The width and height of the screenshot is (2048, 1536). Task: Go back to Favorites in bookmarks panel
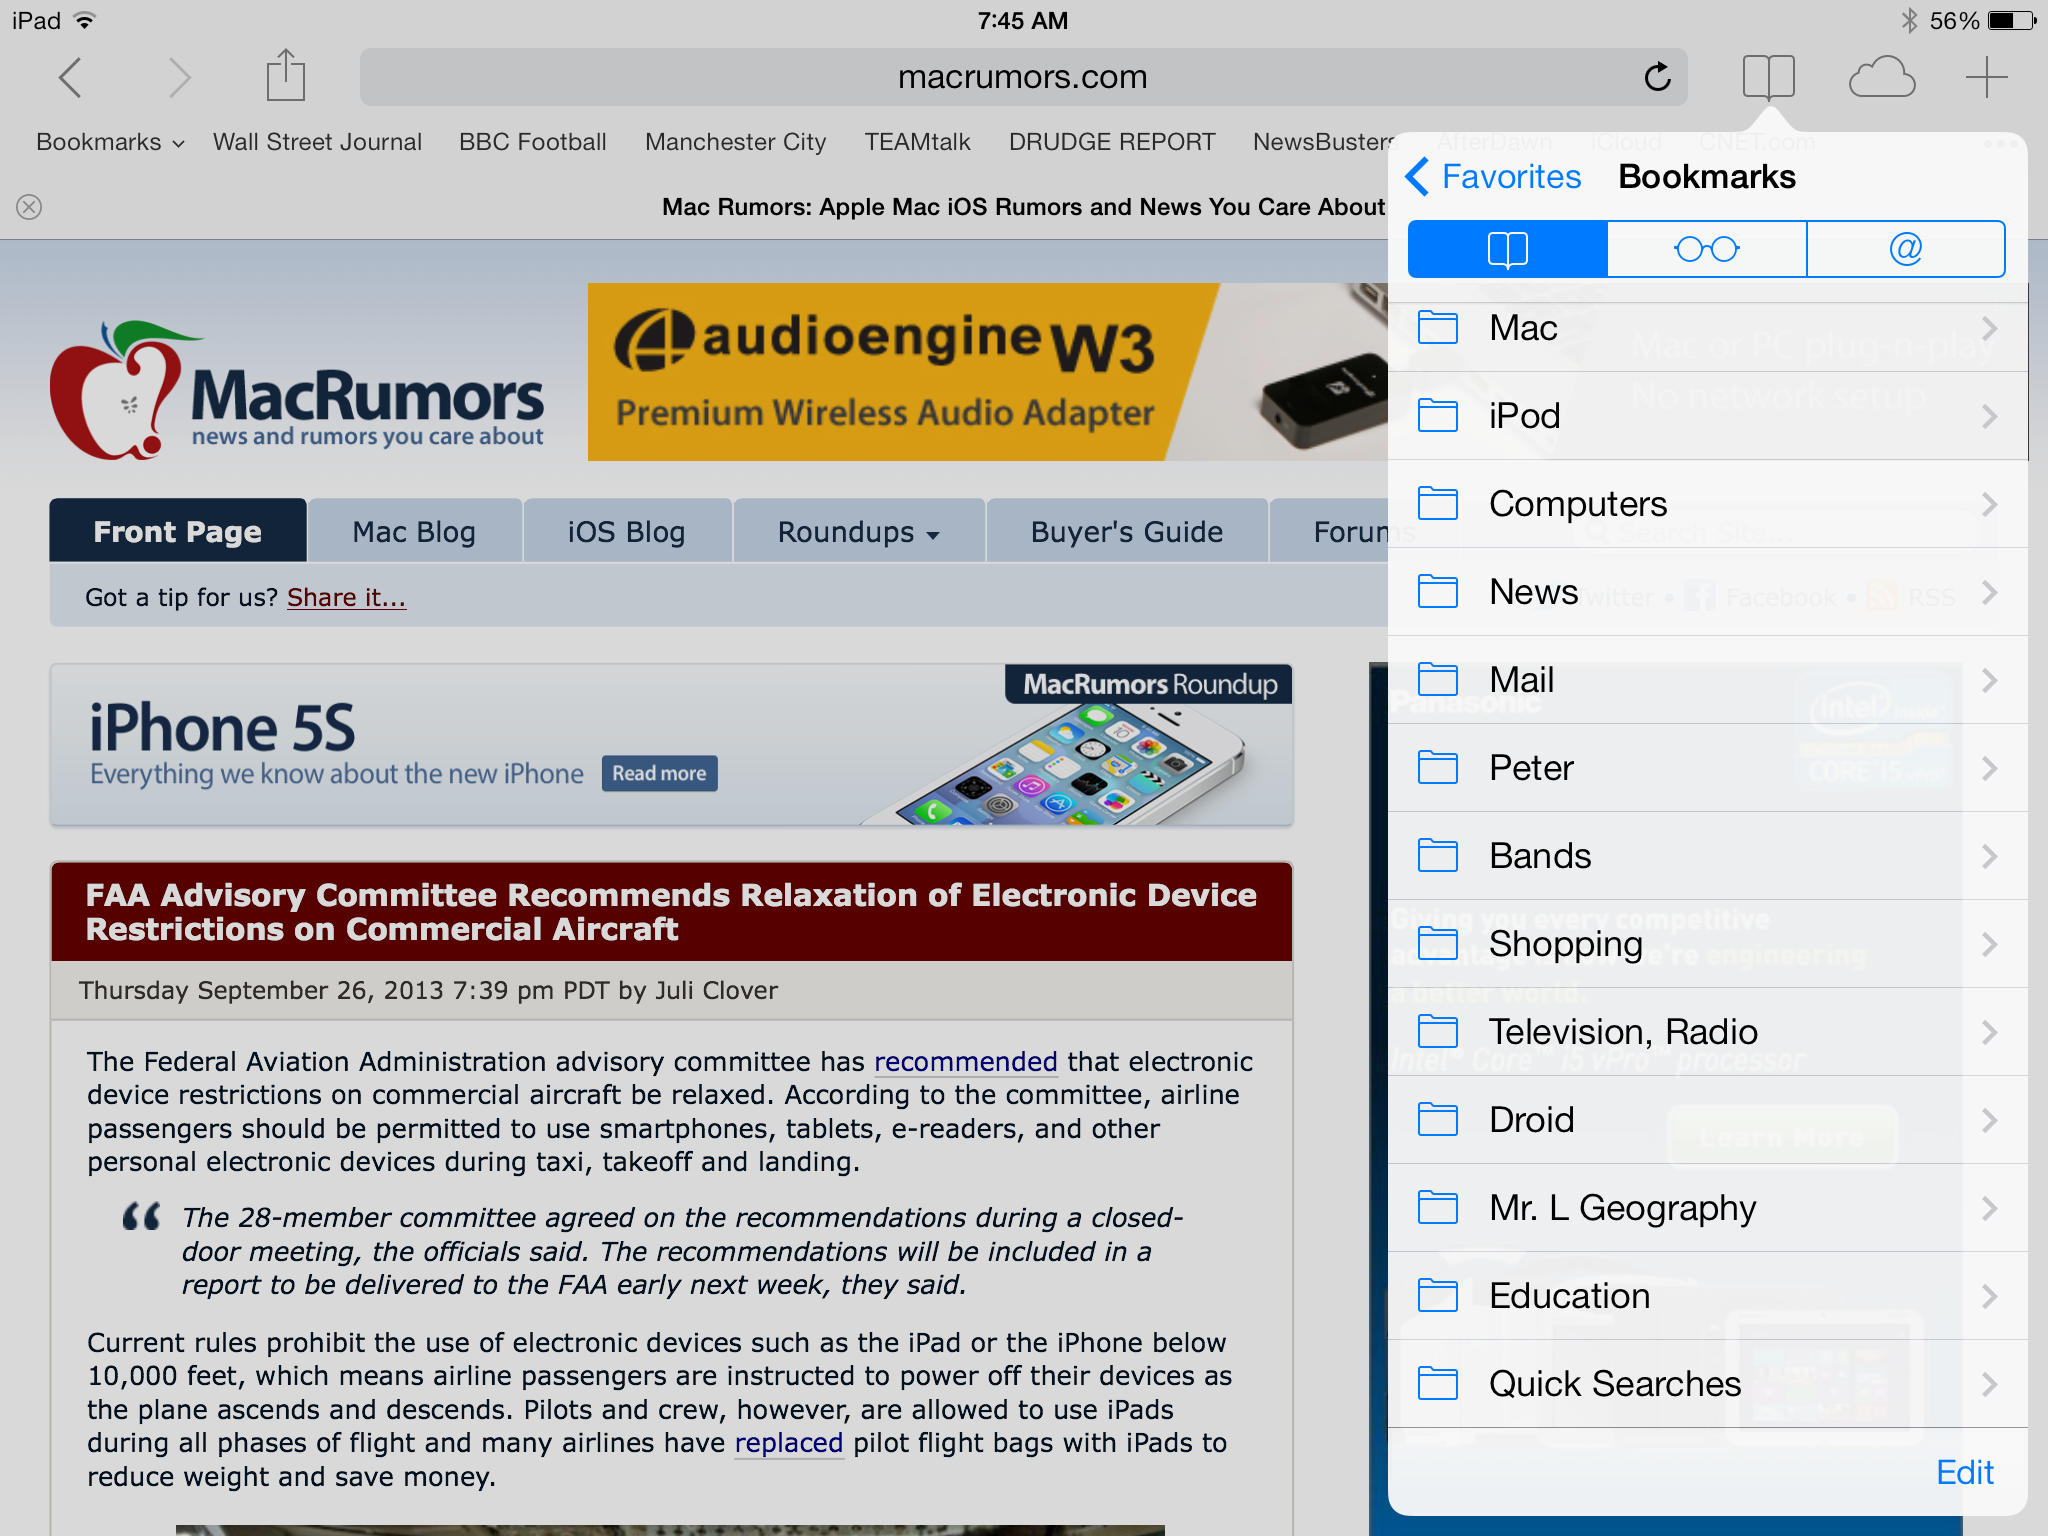tap(1493, 177)
